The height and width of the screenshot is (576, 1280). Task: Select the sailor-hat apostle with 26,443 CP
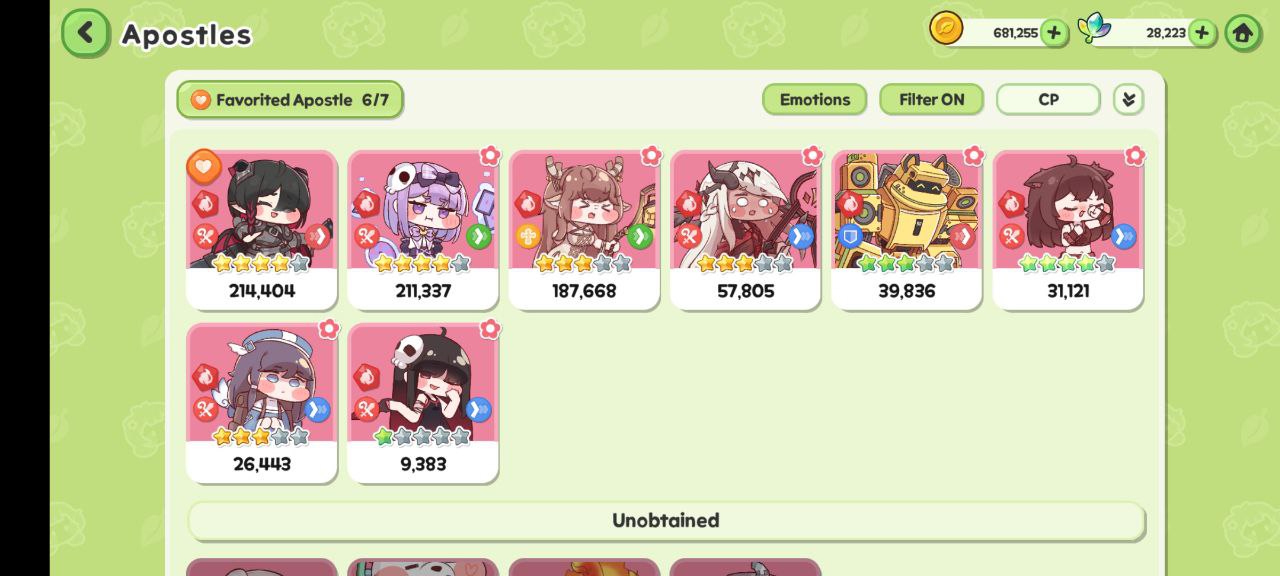pyautogui.click(x=262, y=403)
